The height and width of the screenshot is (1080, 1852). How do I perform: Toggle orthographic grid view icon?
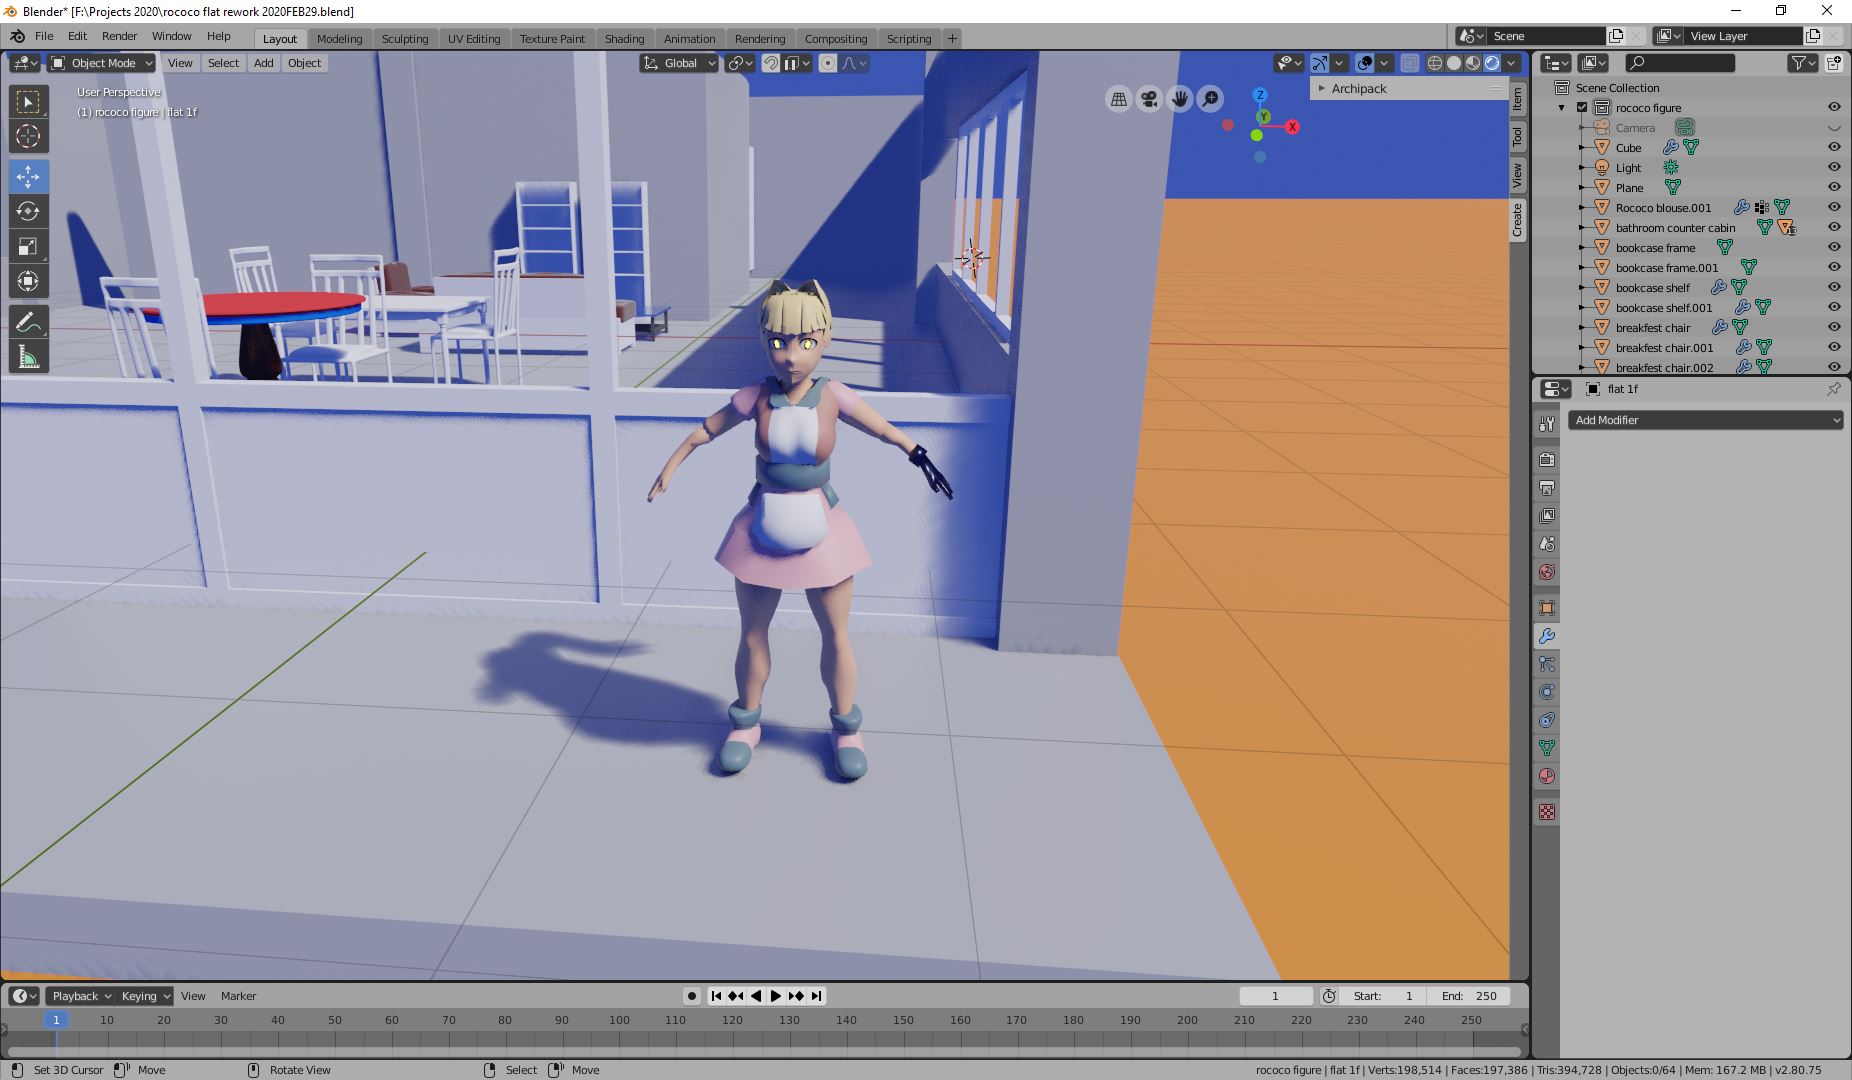pos(1119,99)
